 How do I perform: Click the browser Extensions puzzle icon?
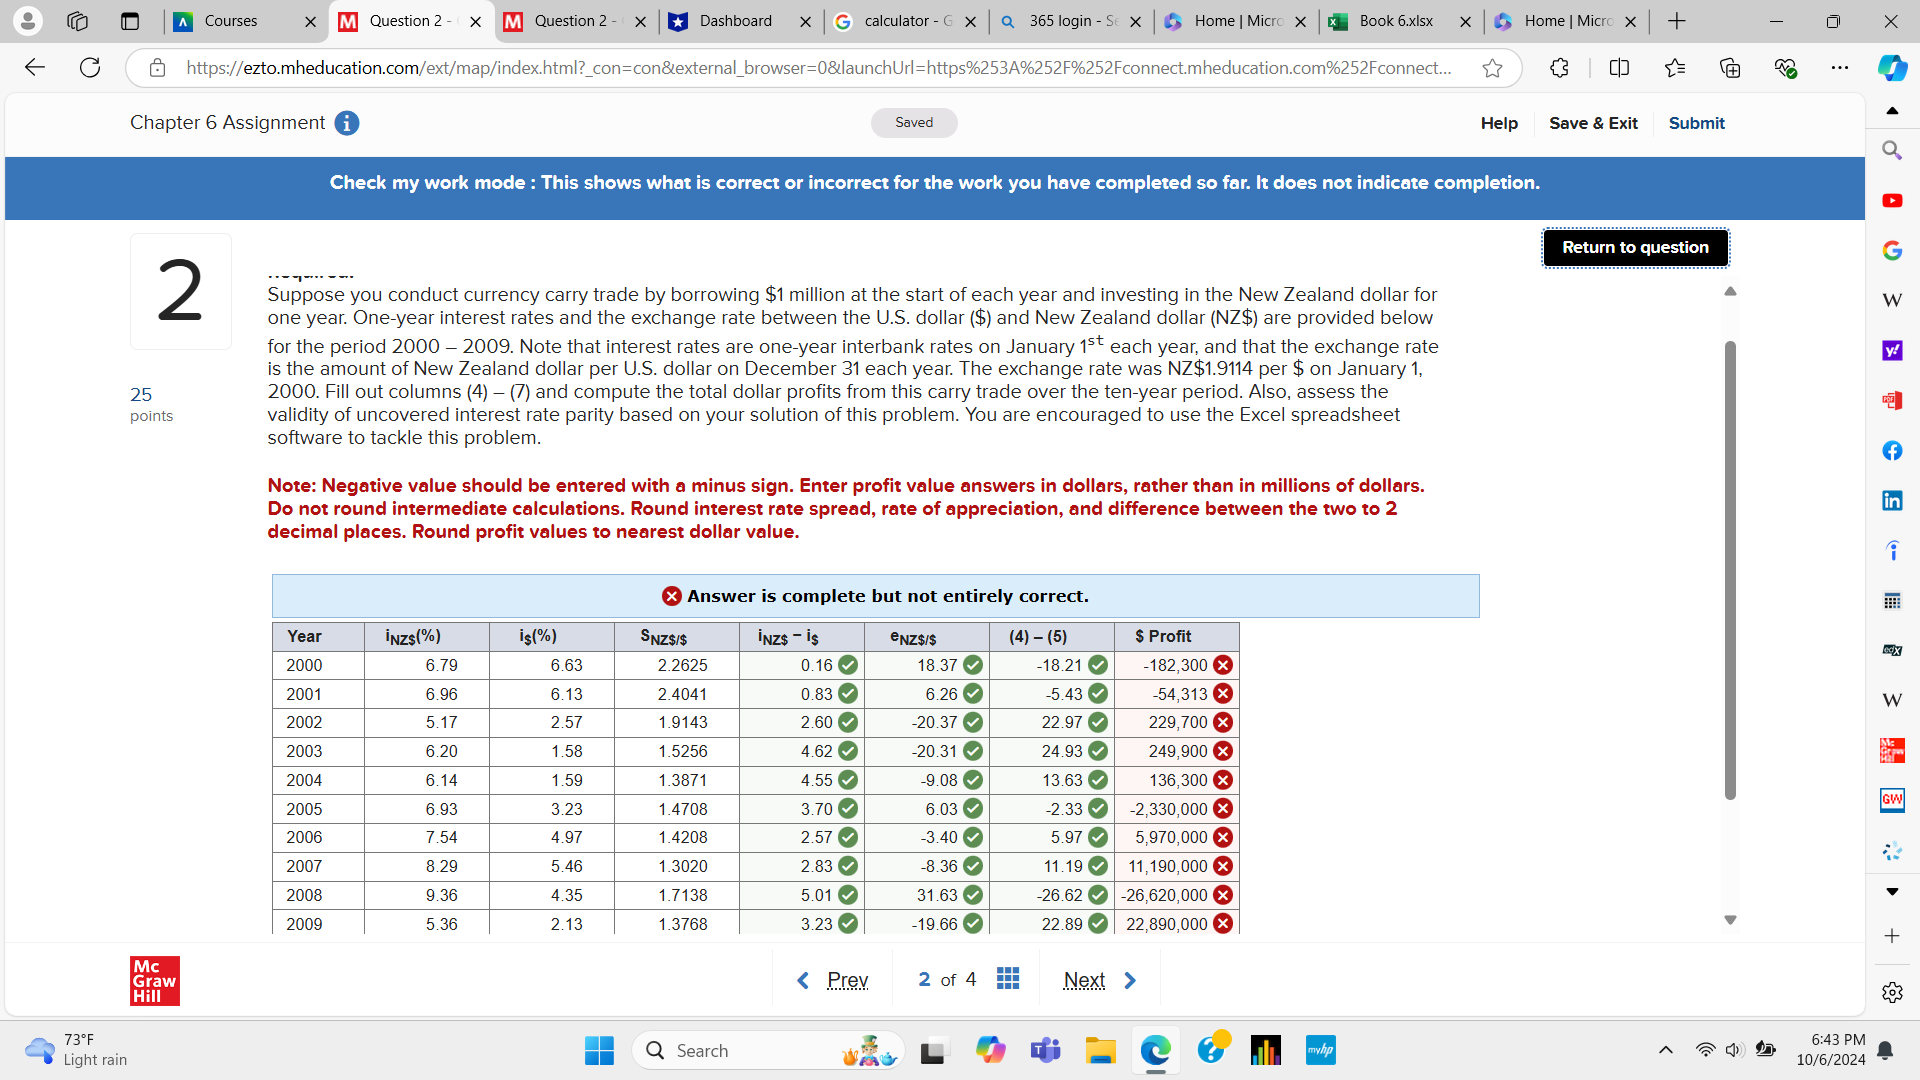point(1559,68)
